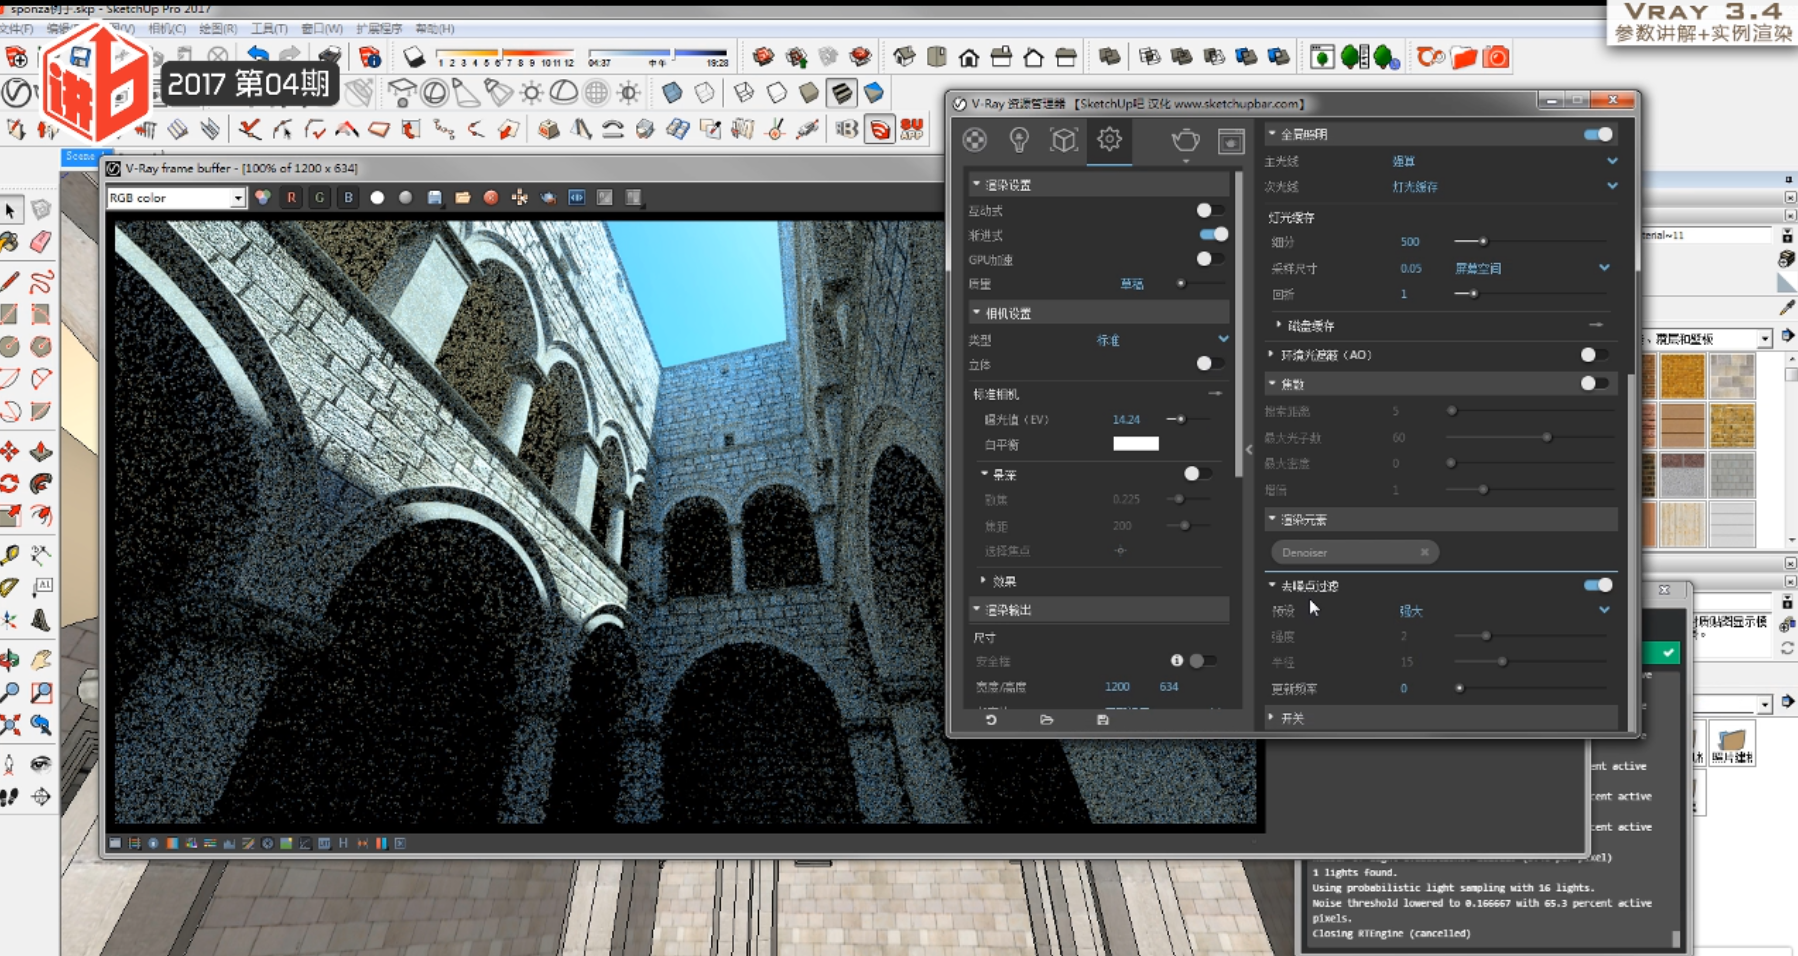Screen dimensions: 1798x956
Task: Enable the 焦散 caustics toggle
Action: (x=1593, y=384)
